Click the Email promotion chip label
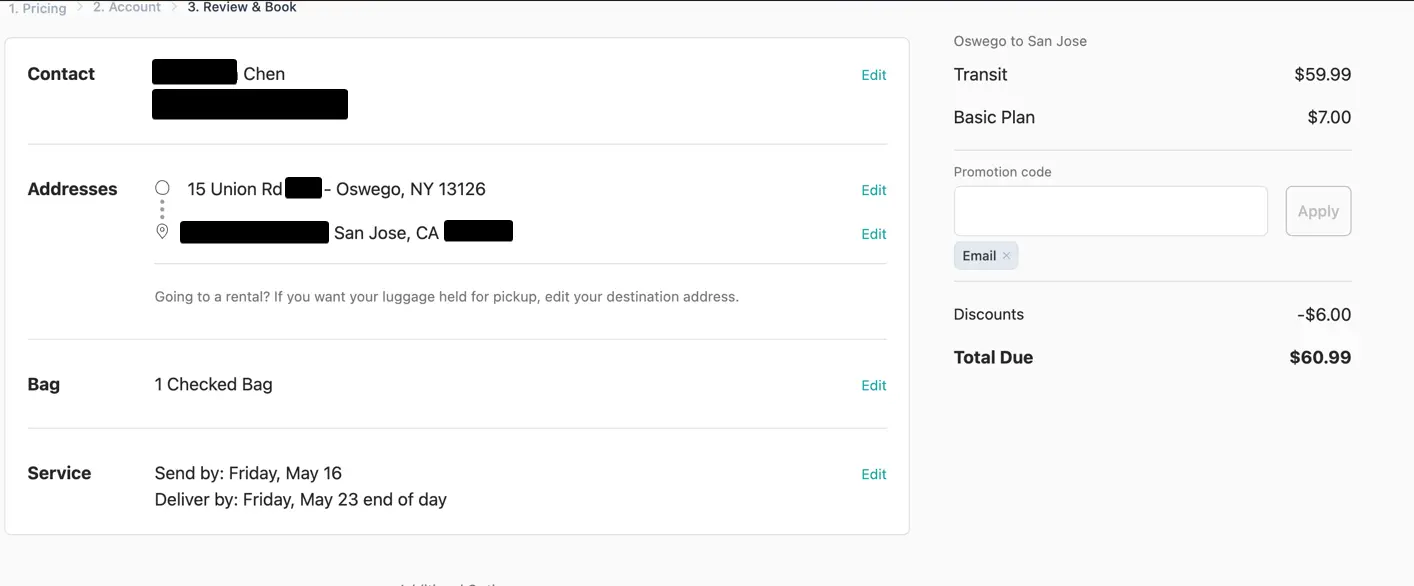1414x586 pixels. tap(979, 256)
